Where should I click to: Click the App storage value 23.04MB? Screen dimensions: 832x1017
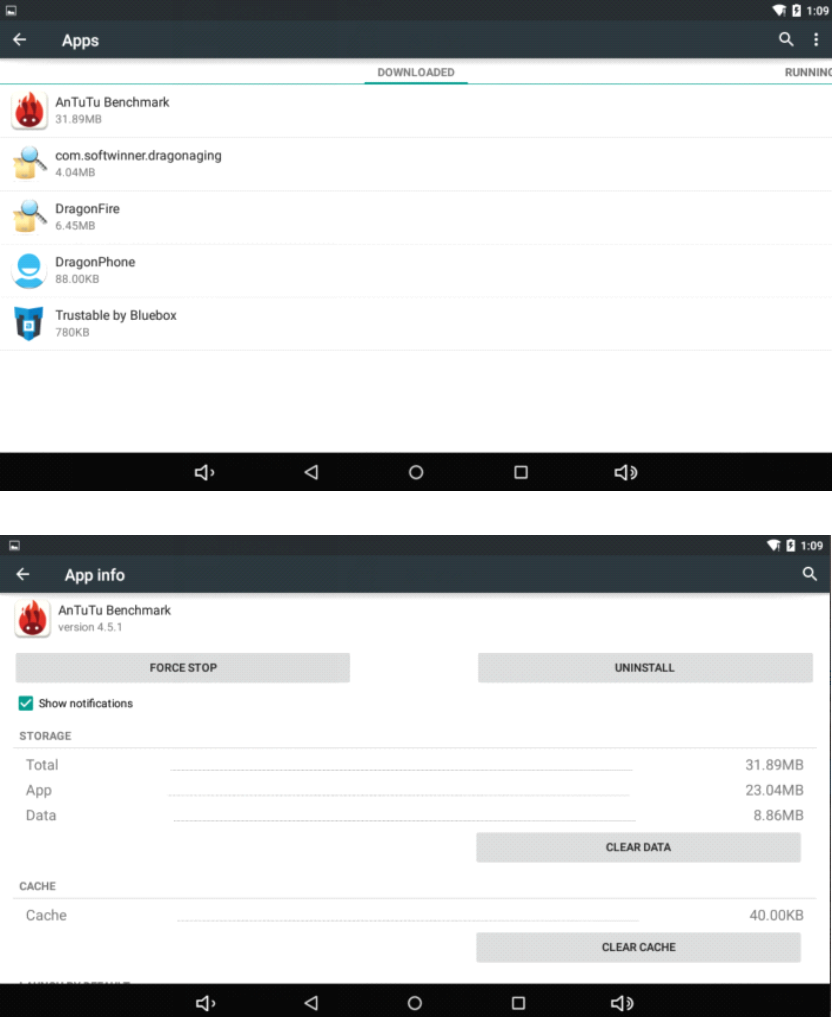774,790
